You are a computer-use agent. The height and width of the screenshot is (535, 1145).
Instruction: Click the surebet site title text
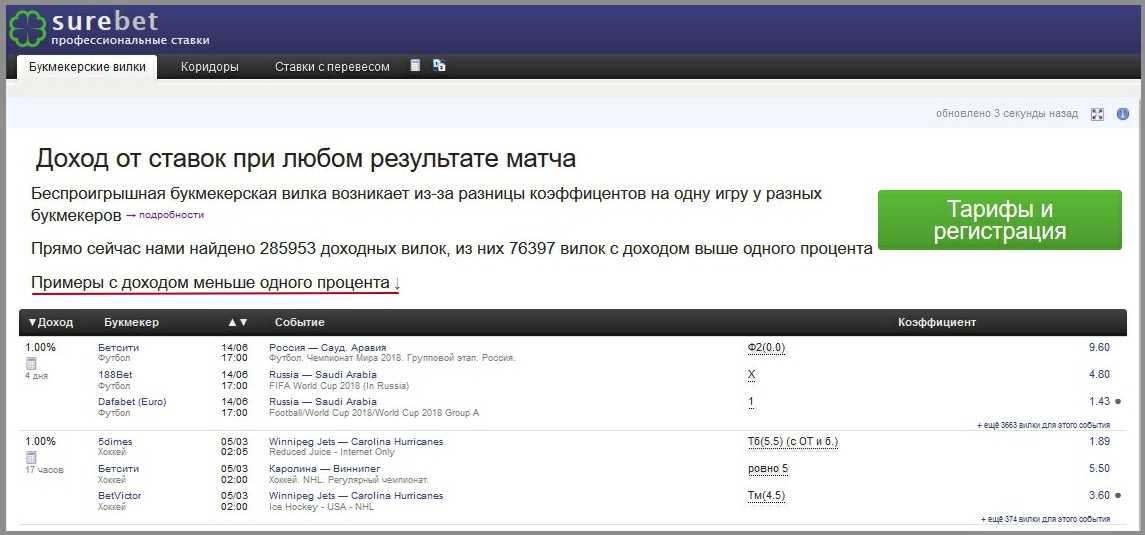(x=104, y=21)
